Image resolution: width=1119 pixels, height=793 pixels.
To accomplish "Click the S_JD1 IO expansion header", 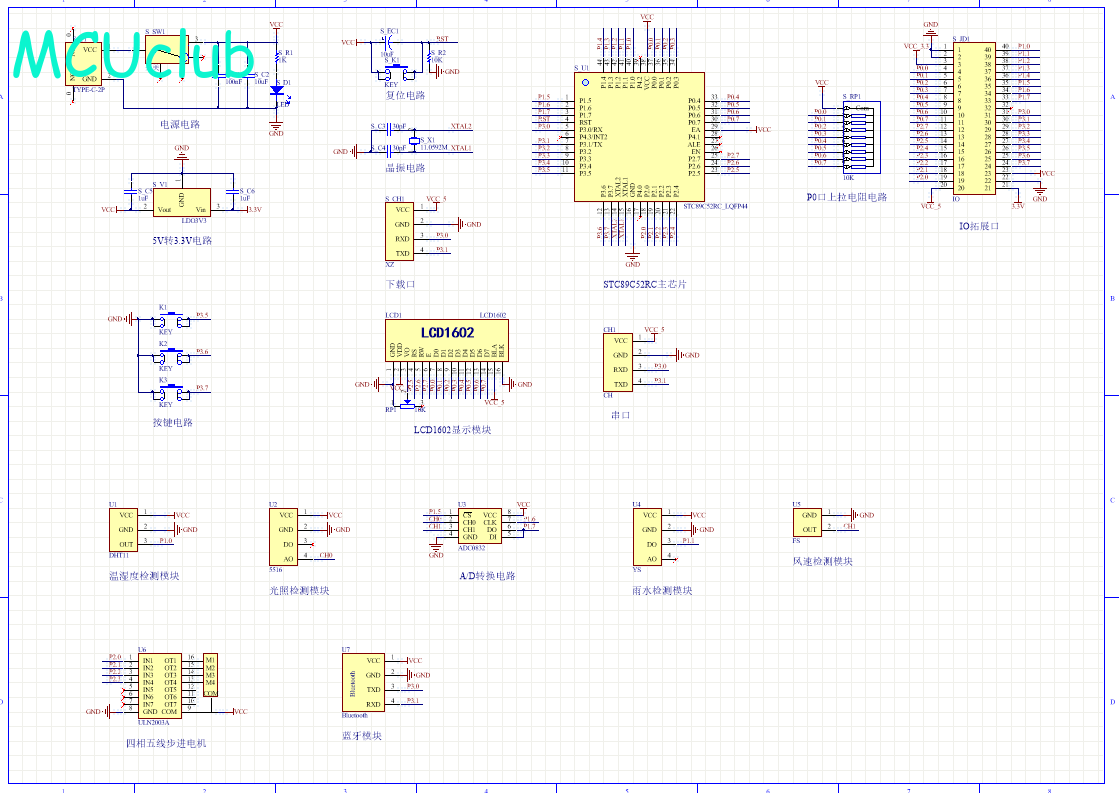I will [973, 118].
